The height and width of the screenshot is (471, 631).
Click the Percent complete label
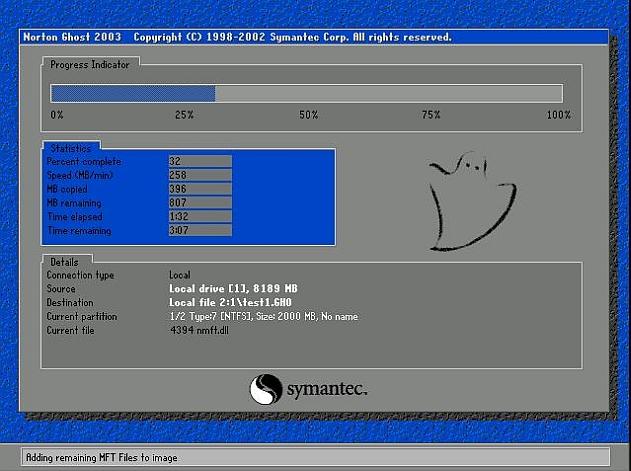pos(84,162)
